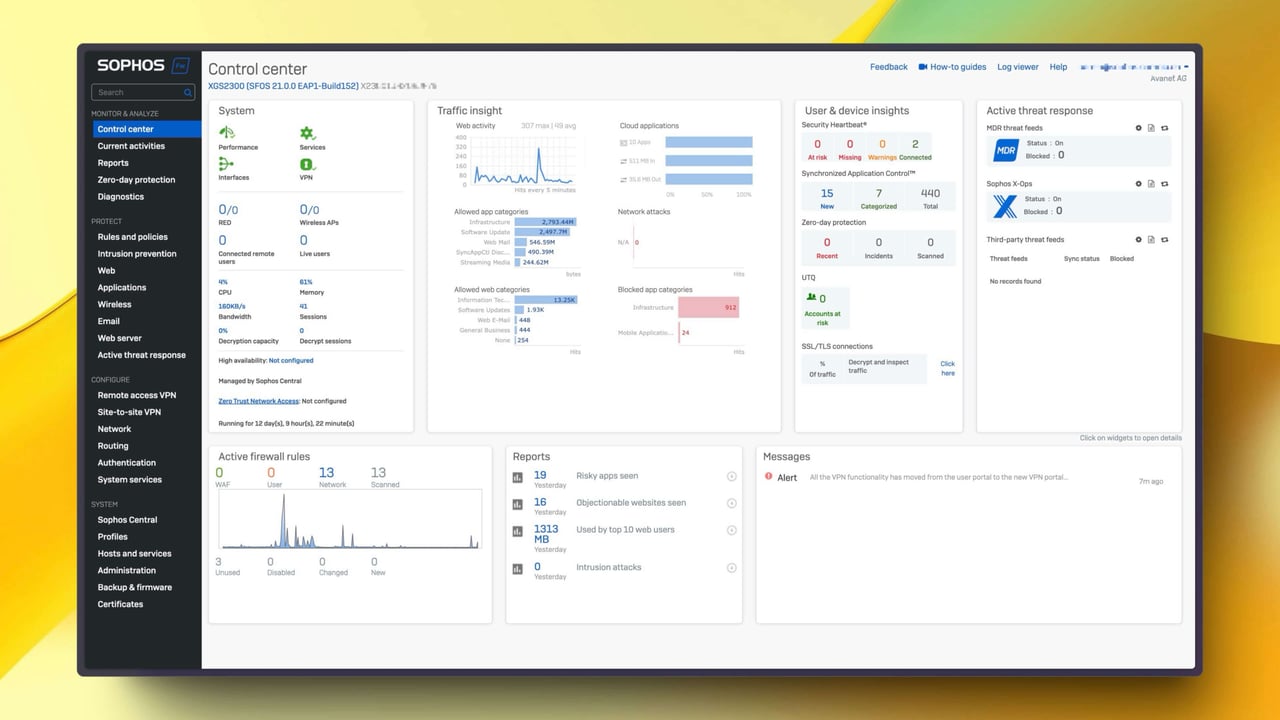Image resolution: width=1280 pixels, height=720 pixels.
Task: Click the arrow icon beside Used by top 10 web users
Action: [731, 531]
